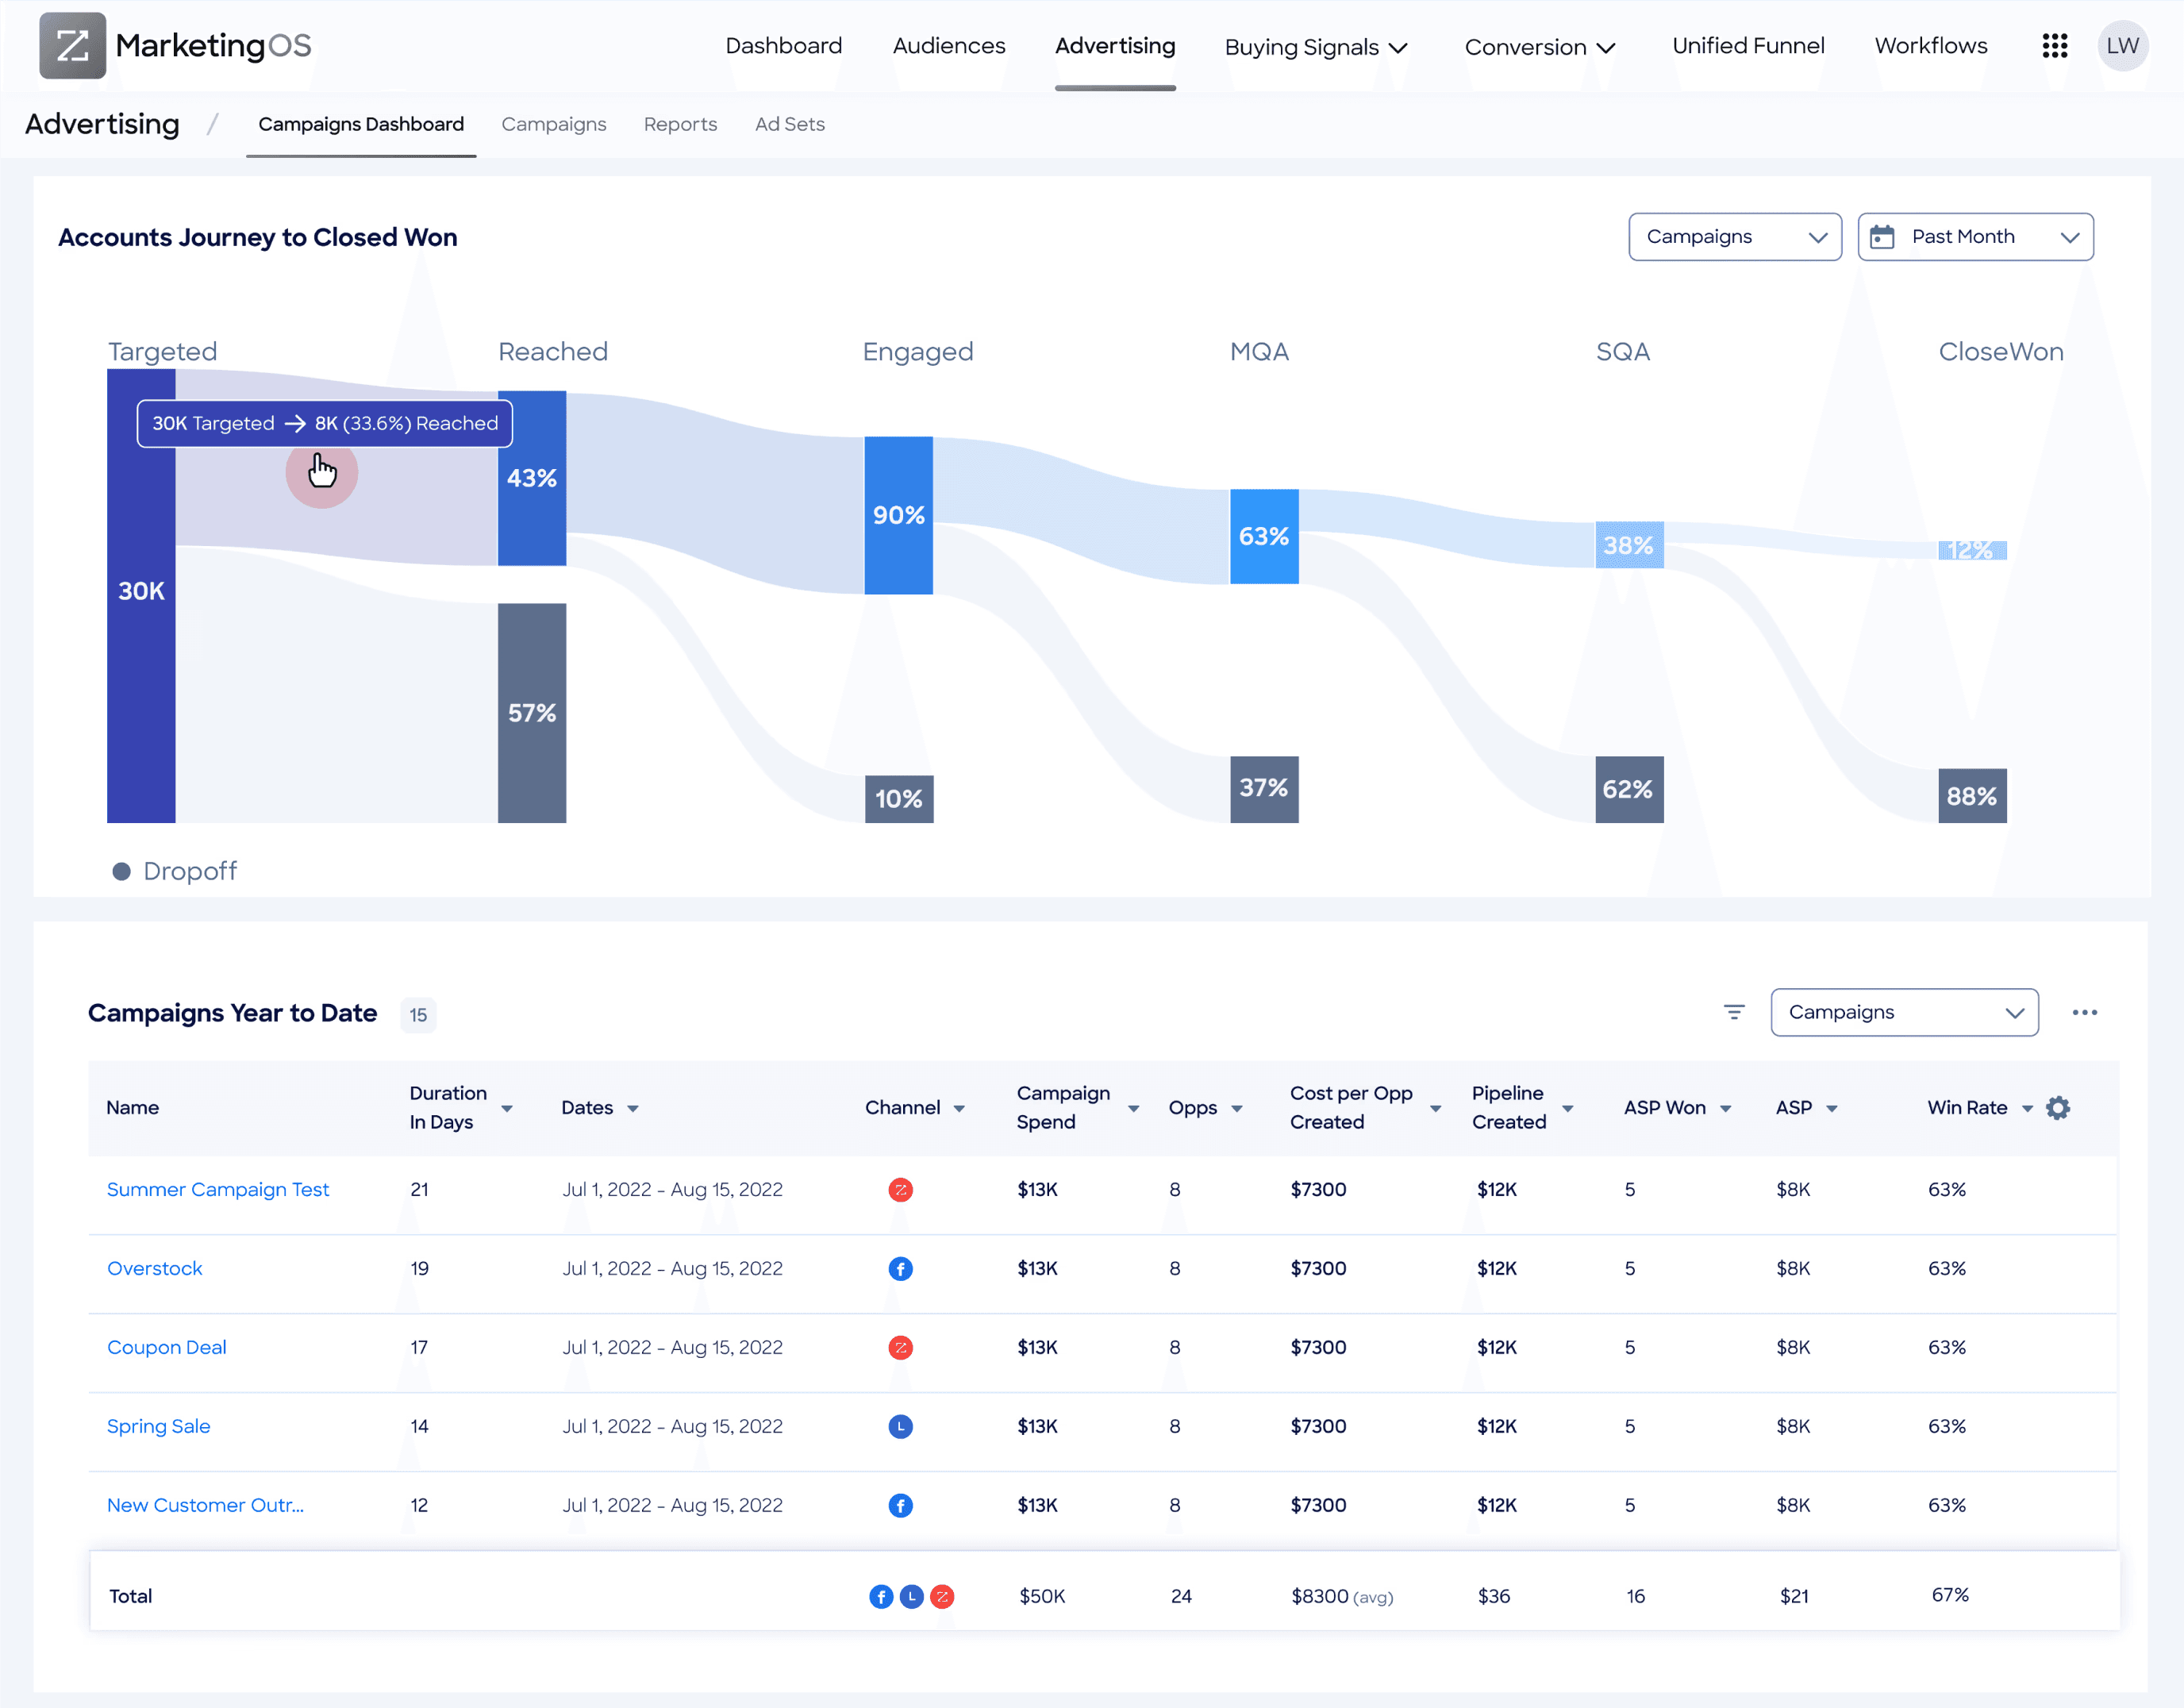This screenshot has height=1708, width=2184.
Task: Open the table filter icon
Action: tap(1734, 1012)
